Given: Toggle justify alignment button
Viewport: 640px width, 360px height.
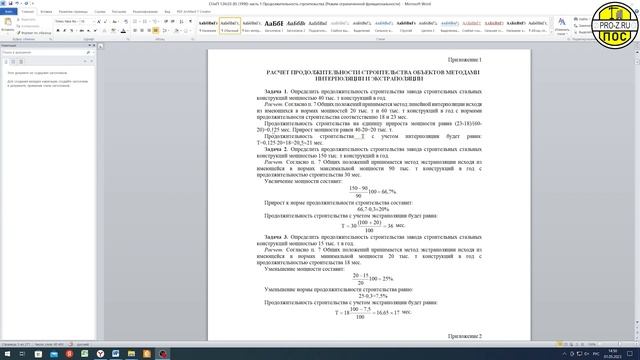Looking at the screenshot, I should [156, 30].
